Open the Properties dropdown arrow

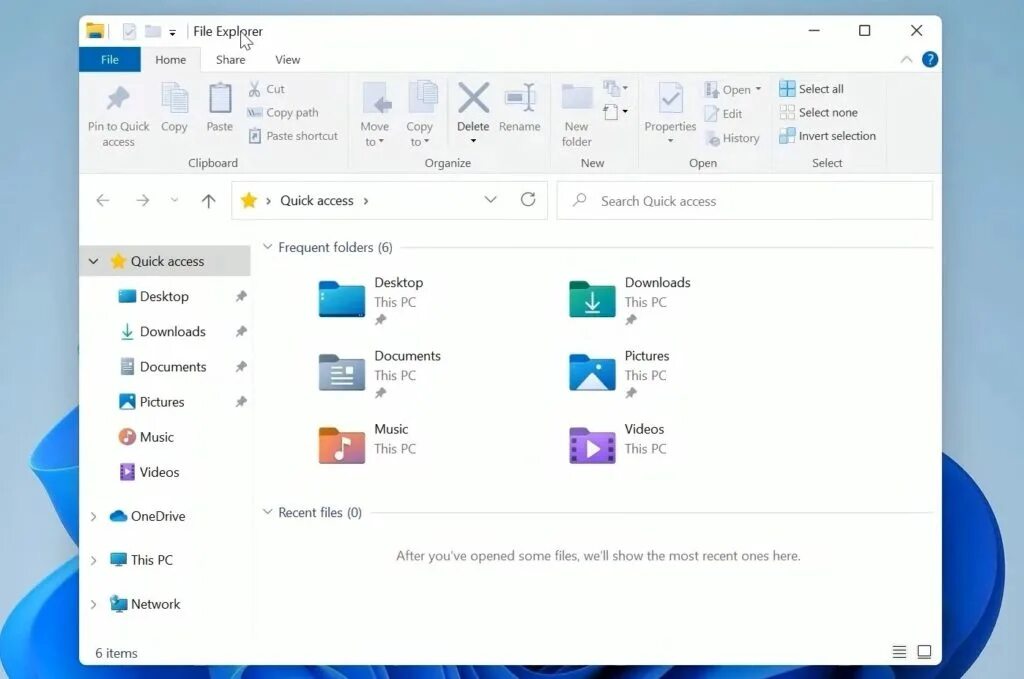[x=670, y=141]
